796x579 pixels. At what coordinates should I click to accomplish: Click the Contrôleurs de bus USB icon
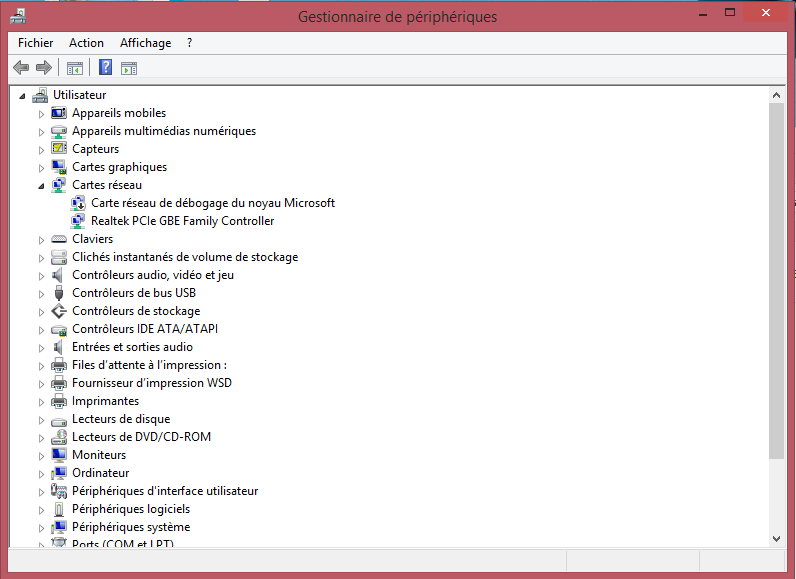pos(59,293)
